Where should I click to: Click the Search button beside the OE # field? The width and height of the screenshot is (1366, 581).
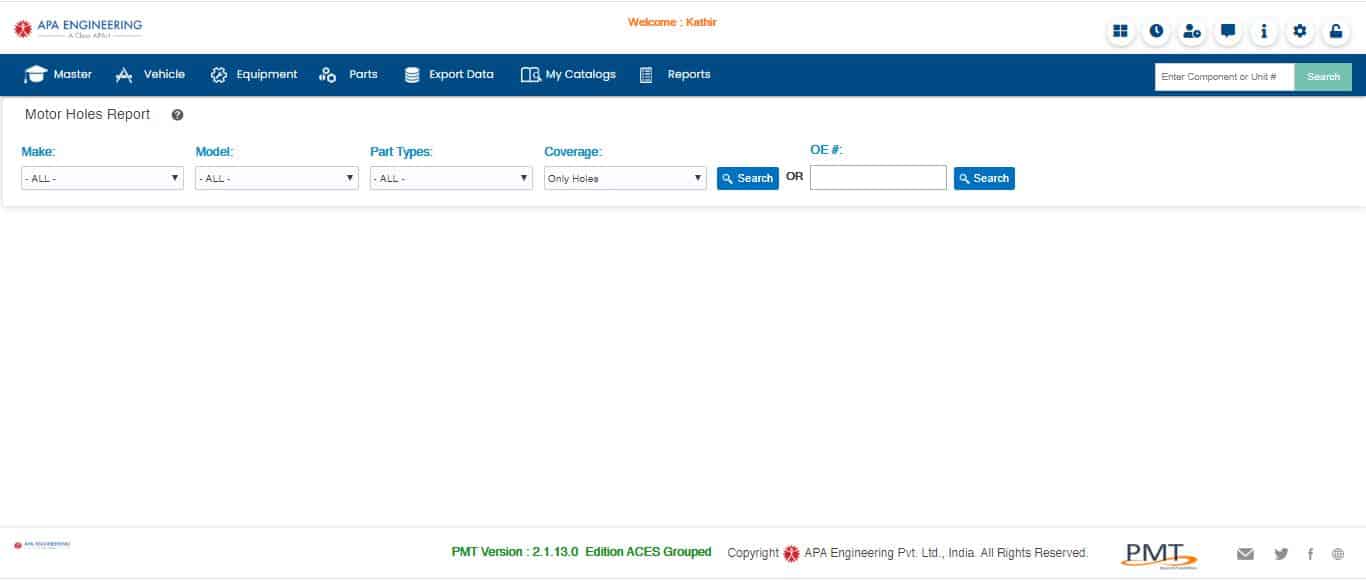[x=984, y=178]
